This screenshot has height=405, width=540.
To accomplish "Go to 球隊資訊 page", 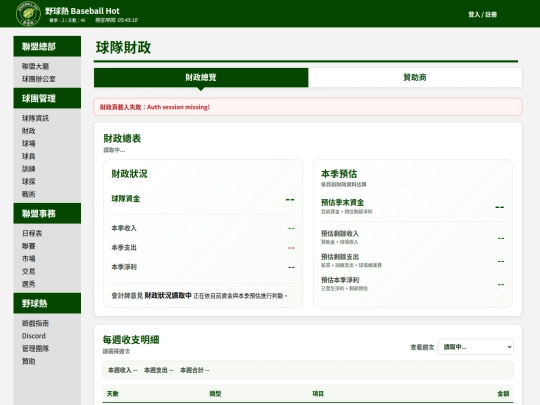I will point(35,118).
